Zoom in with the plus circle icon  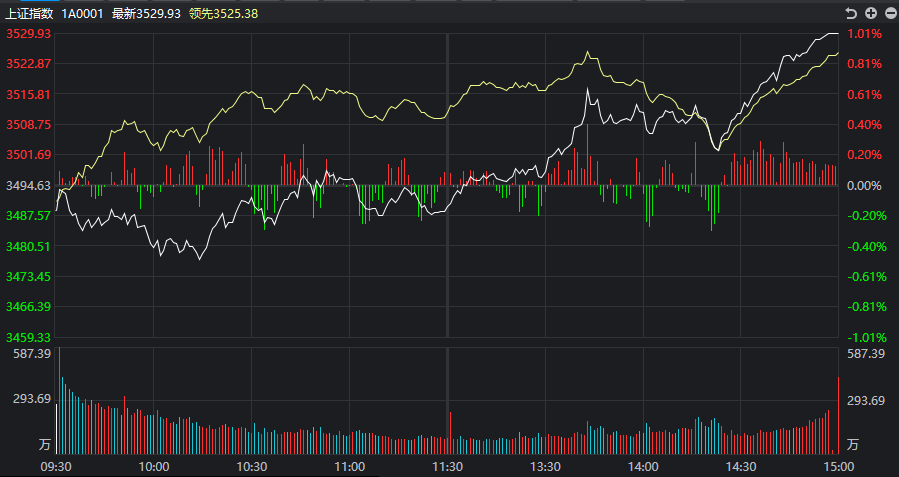point(871,13)
